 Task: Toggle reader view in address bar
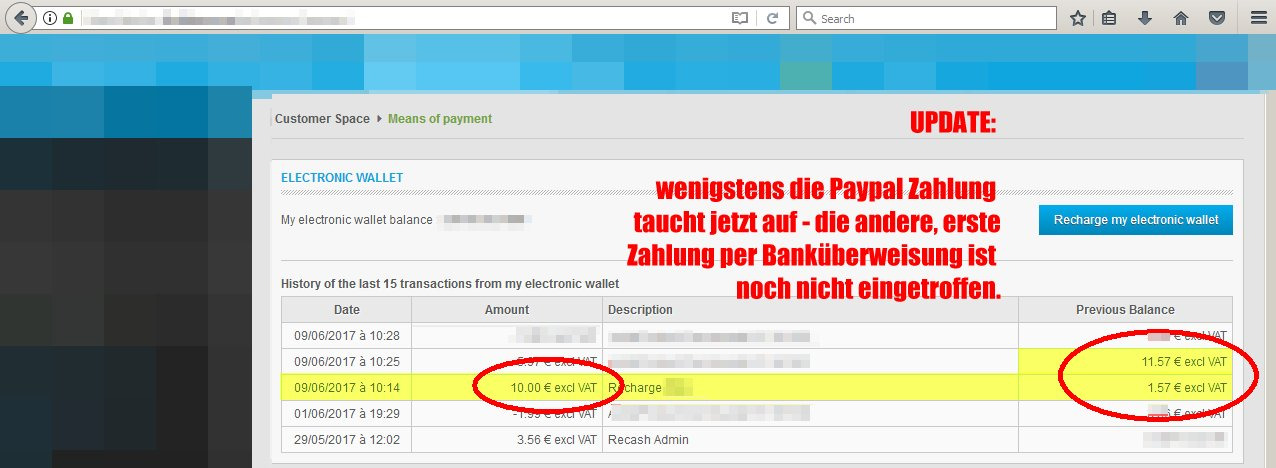[x=739, y=18]
